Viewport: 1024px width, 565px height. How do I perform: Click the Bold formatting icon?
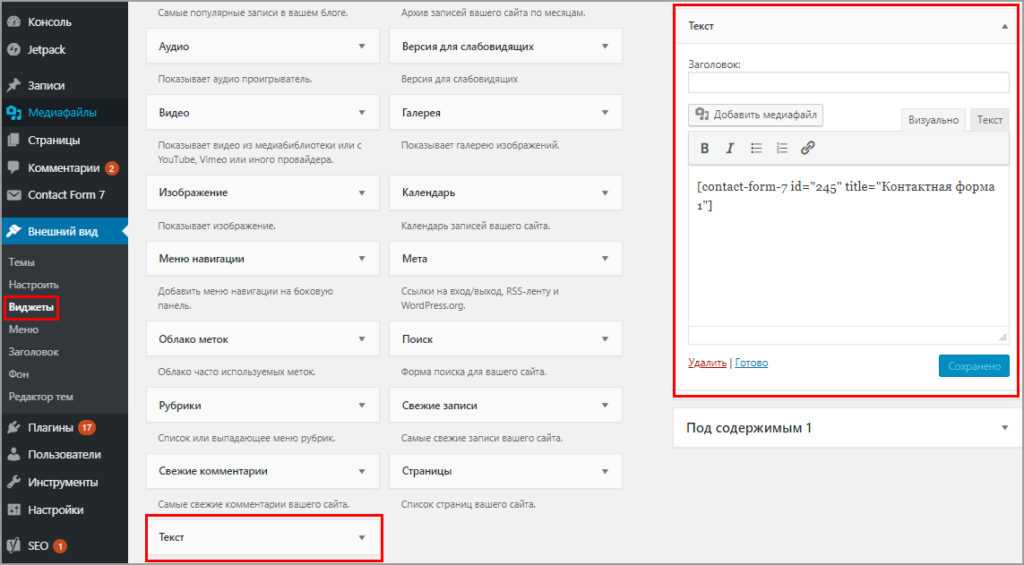click(x=704, y=148)
